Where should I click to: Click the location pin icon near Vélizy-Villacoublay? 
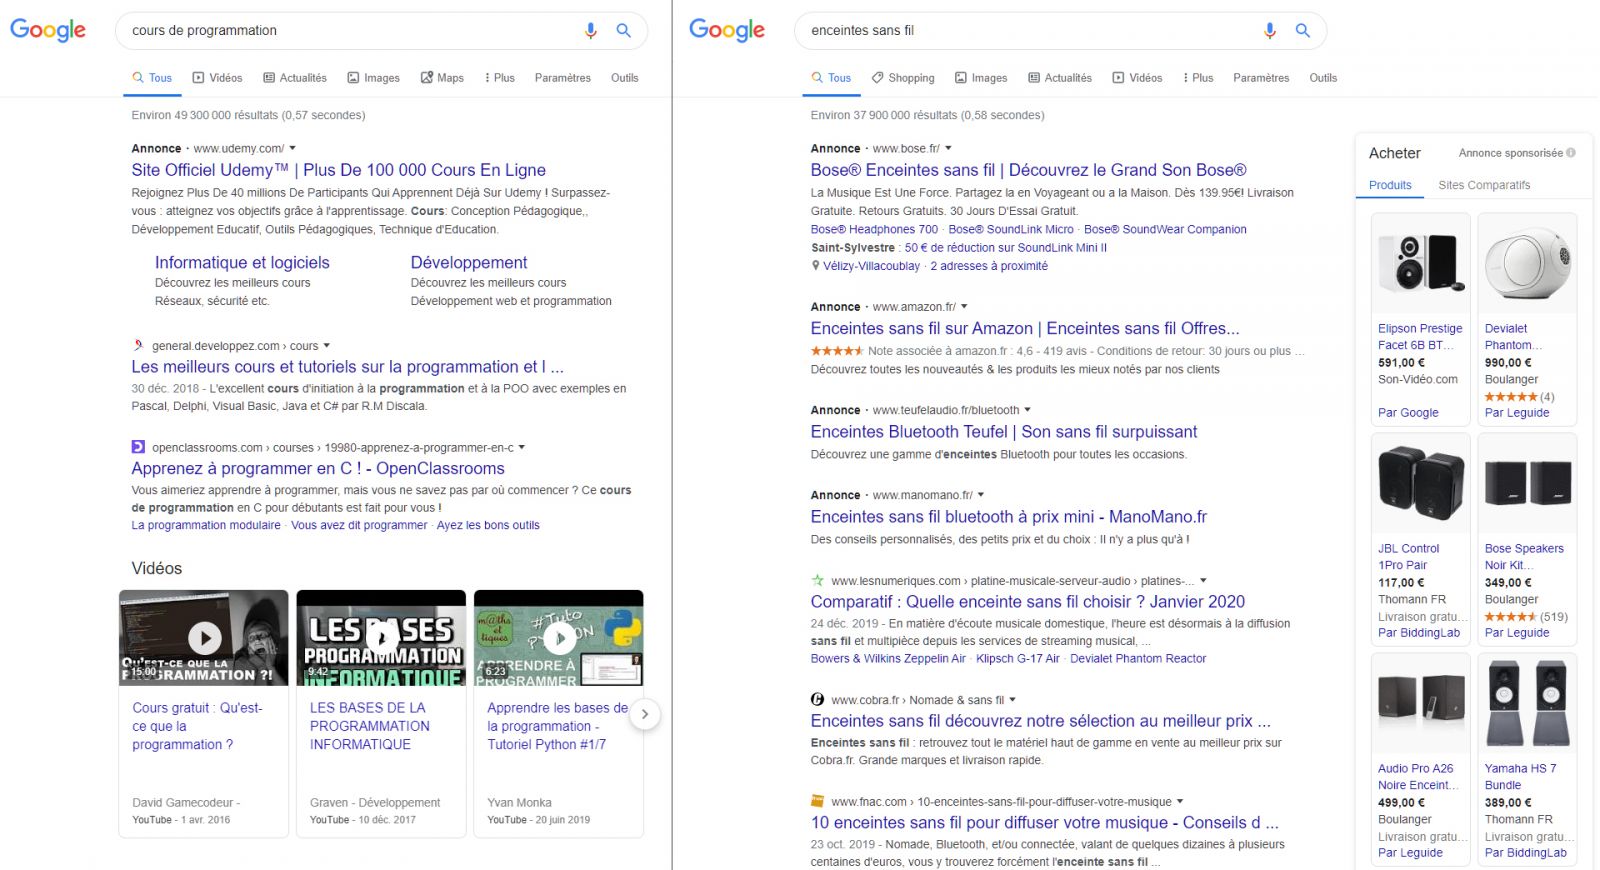point(815,266)
